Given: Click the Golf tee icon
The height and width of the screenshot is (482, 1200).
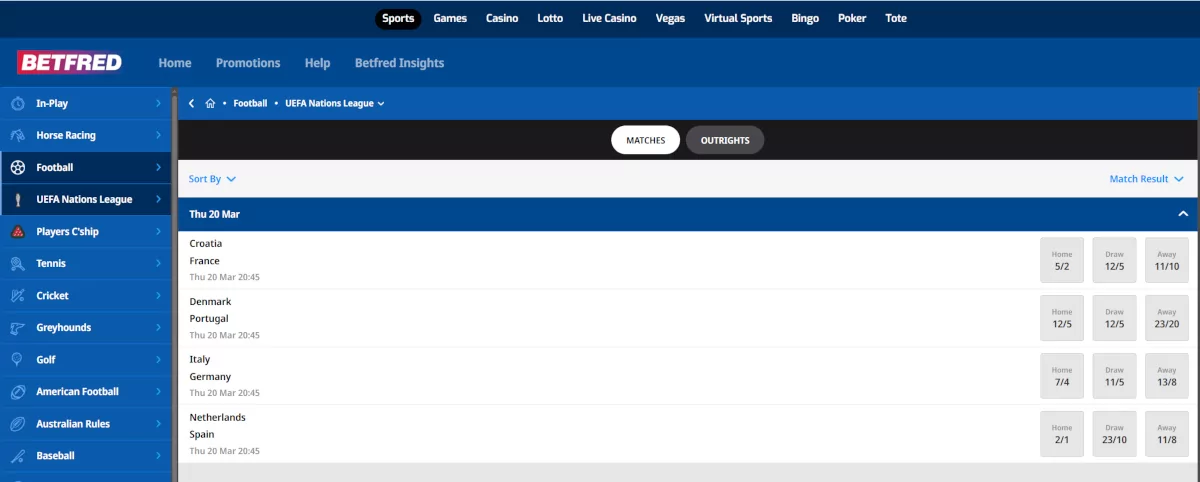Looking at the screenshot, I should pyautogui.click(x=18, y=359).
